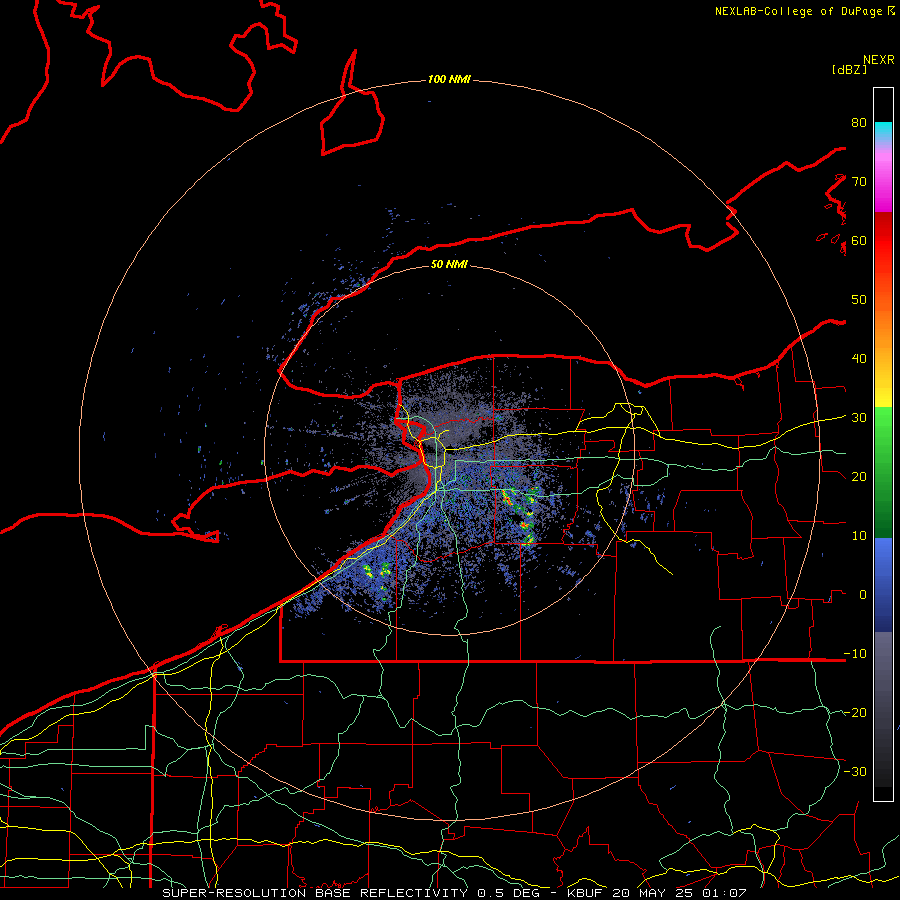Image resolution: width=900 pixels, height=900 pixels.
Task: Click the 80 value on the dBZ scale
Action: 859,123
